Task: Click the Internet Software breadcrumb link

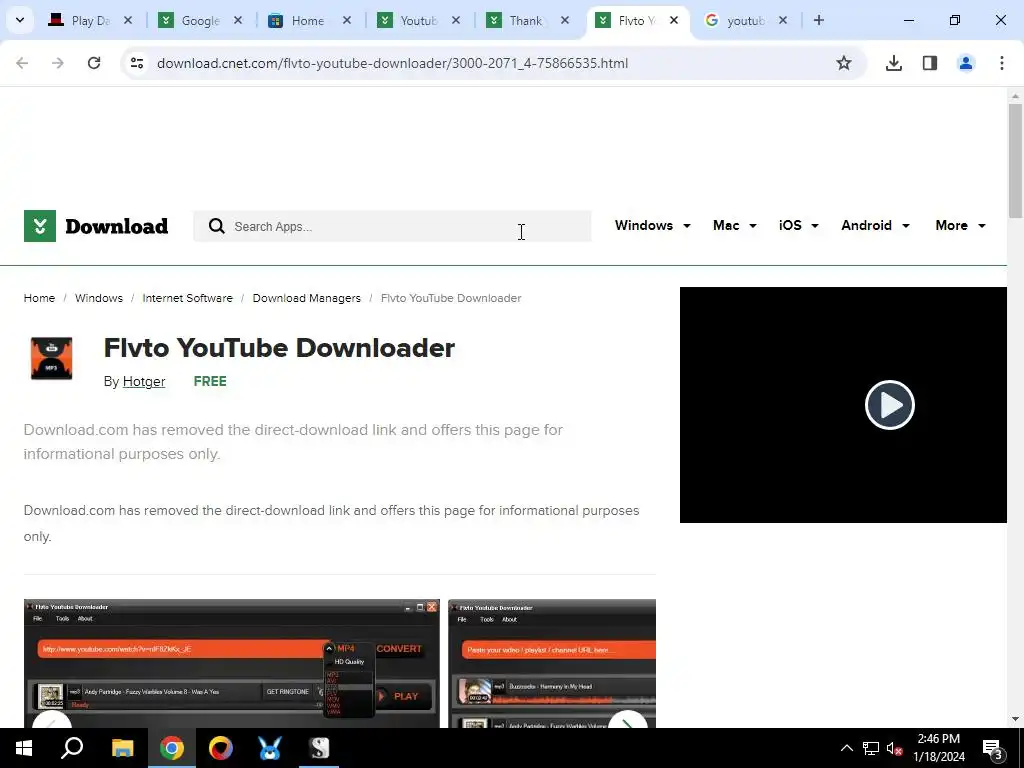Action: [187, 298]
